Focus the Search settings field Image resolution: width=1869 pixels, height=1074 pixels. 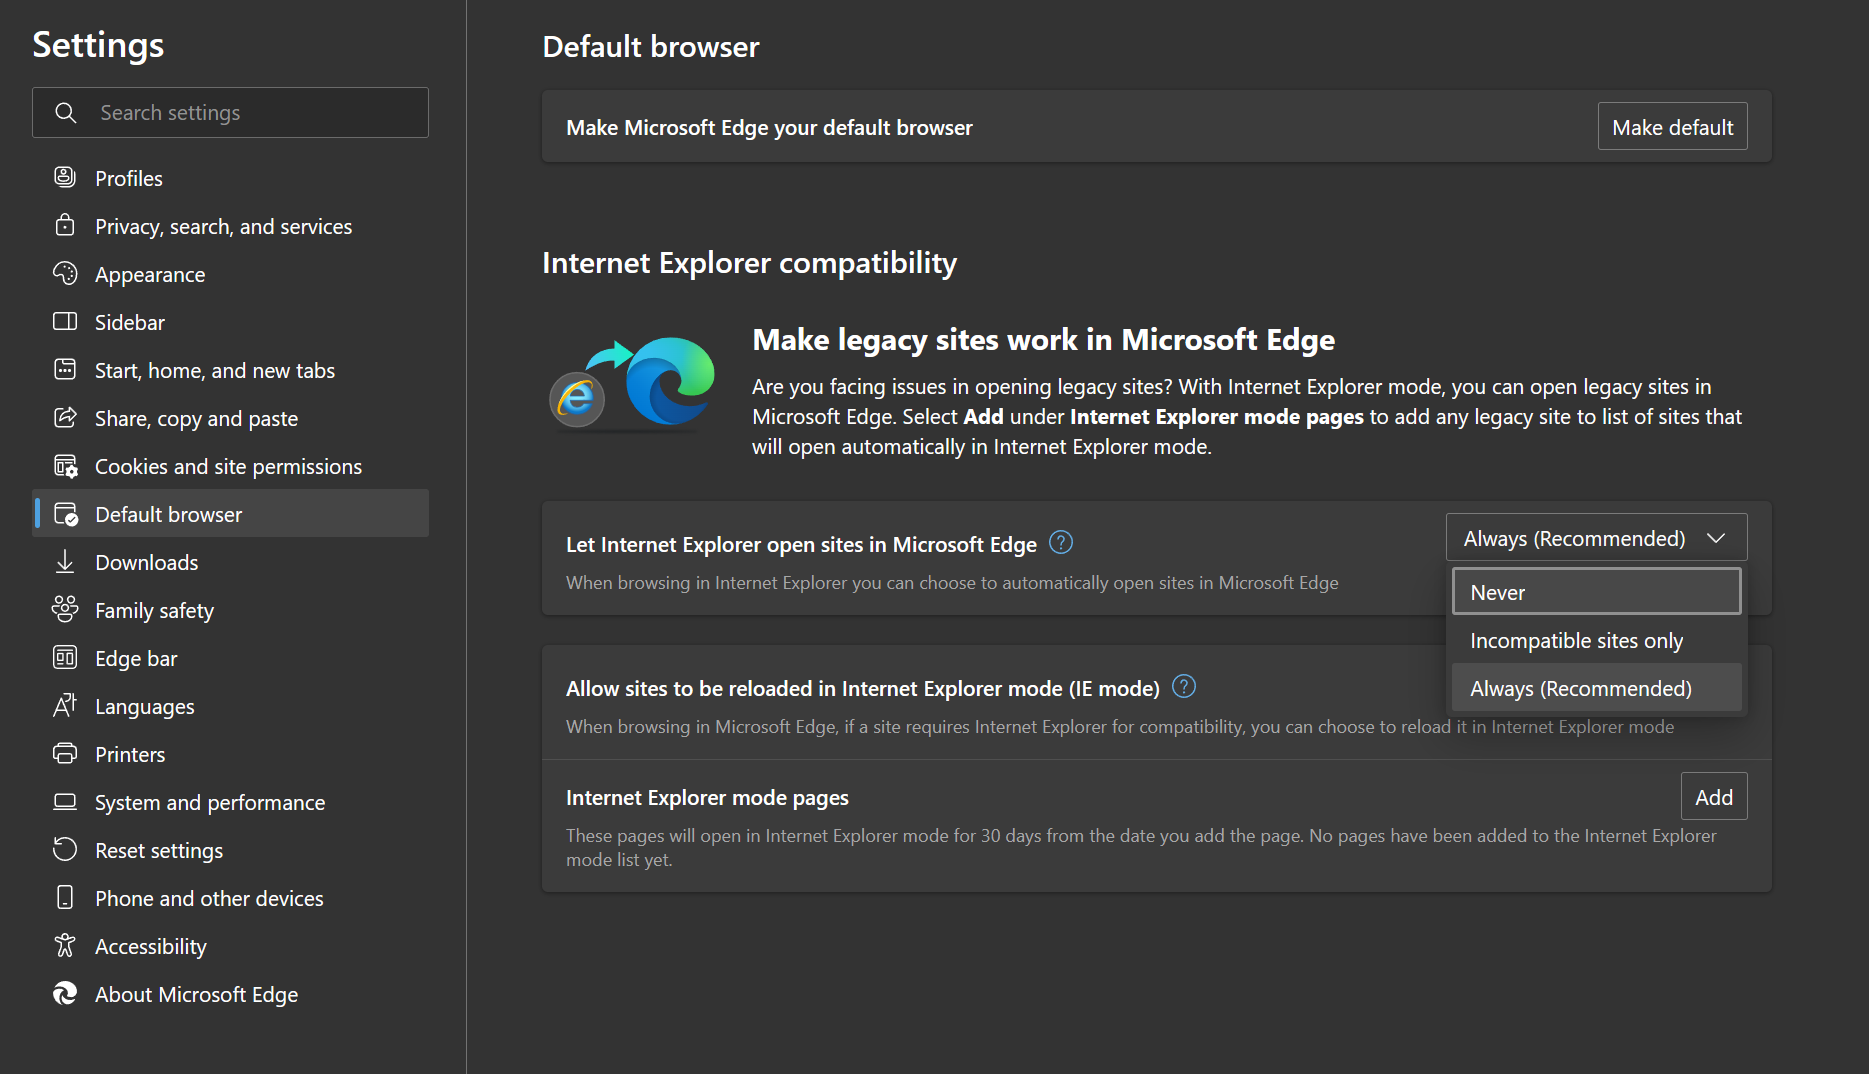[x=230, y=113]
